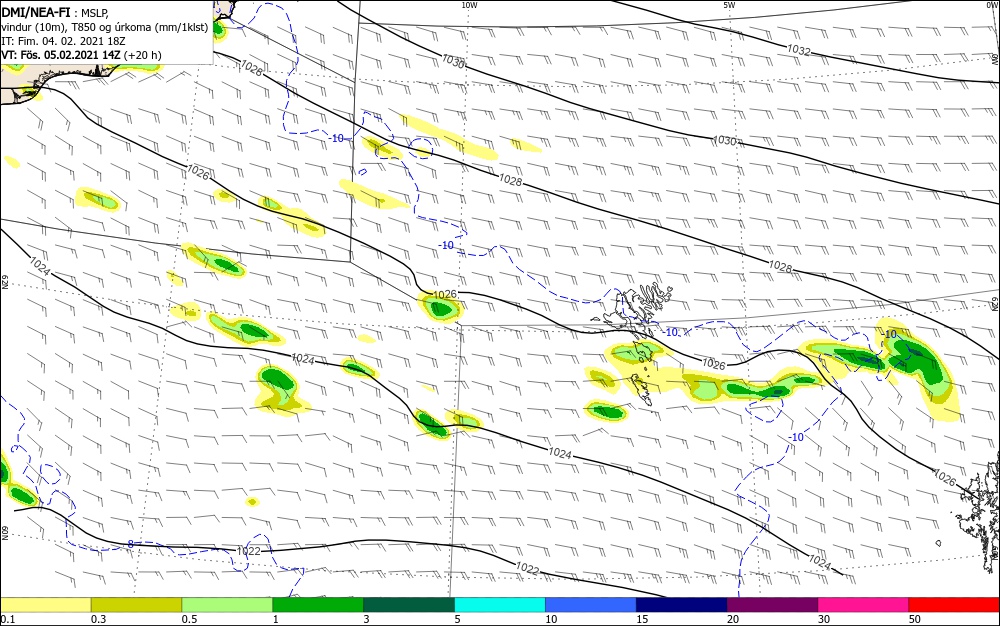Click the 'vindur (10m), T850 og úrkoma' line
Image resolution: width=1000 pixels, height=626 pixels.
pyautogui.click(x=105, y=27)
